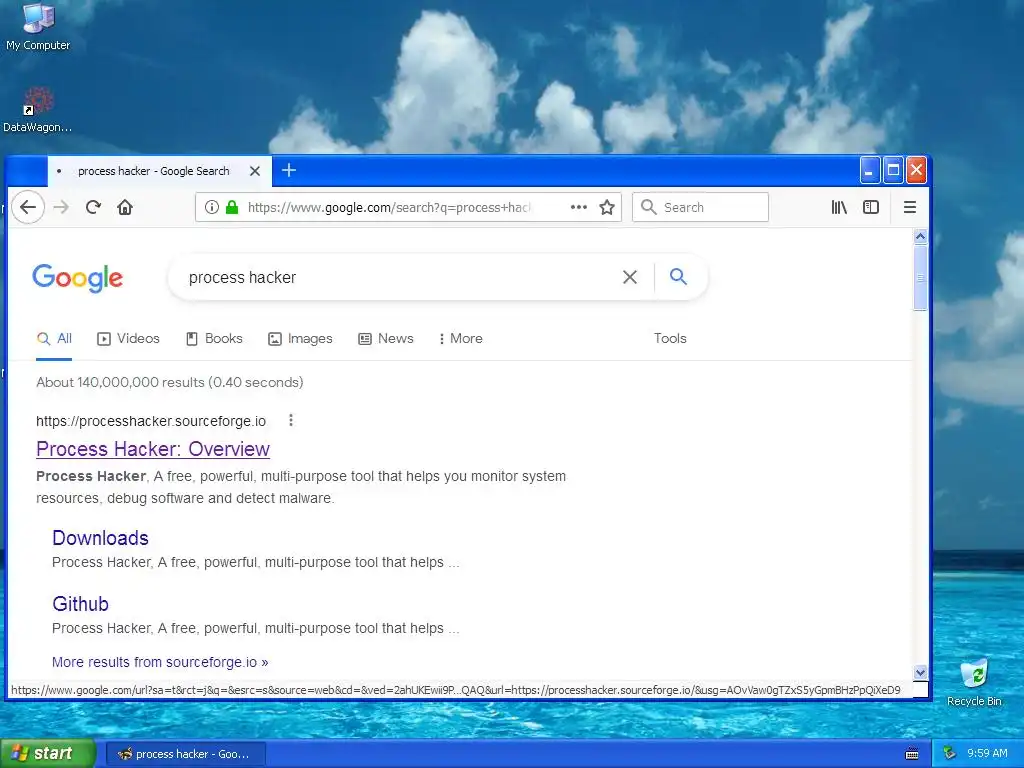Switch to Books results
This screenshot has height=768, width=1024.
click(x=214, y=339)
